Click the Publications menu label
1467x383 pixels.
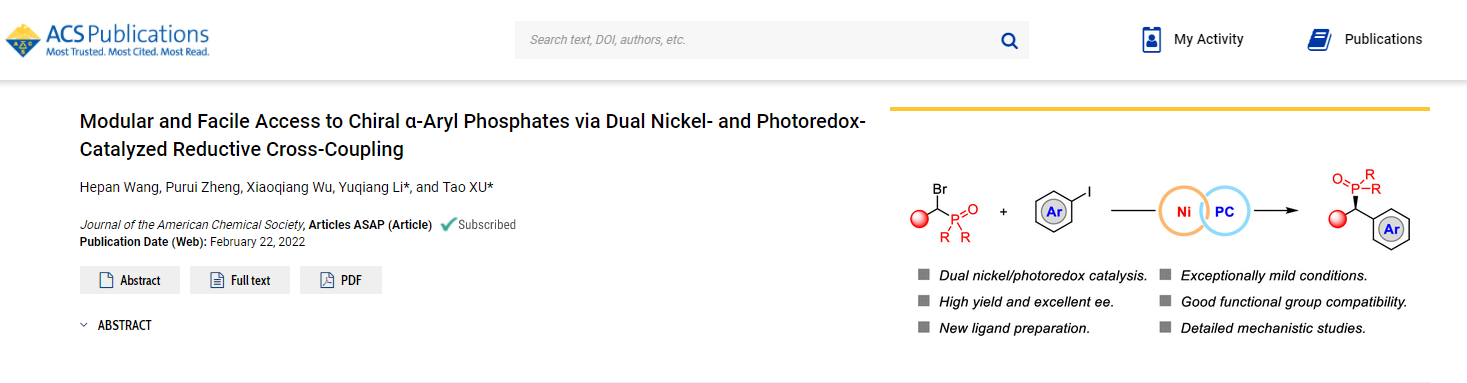pos(1383,39)
